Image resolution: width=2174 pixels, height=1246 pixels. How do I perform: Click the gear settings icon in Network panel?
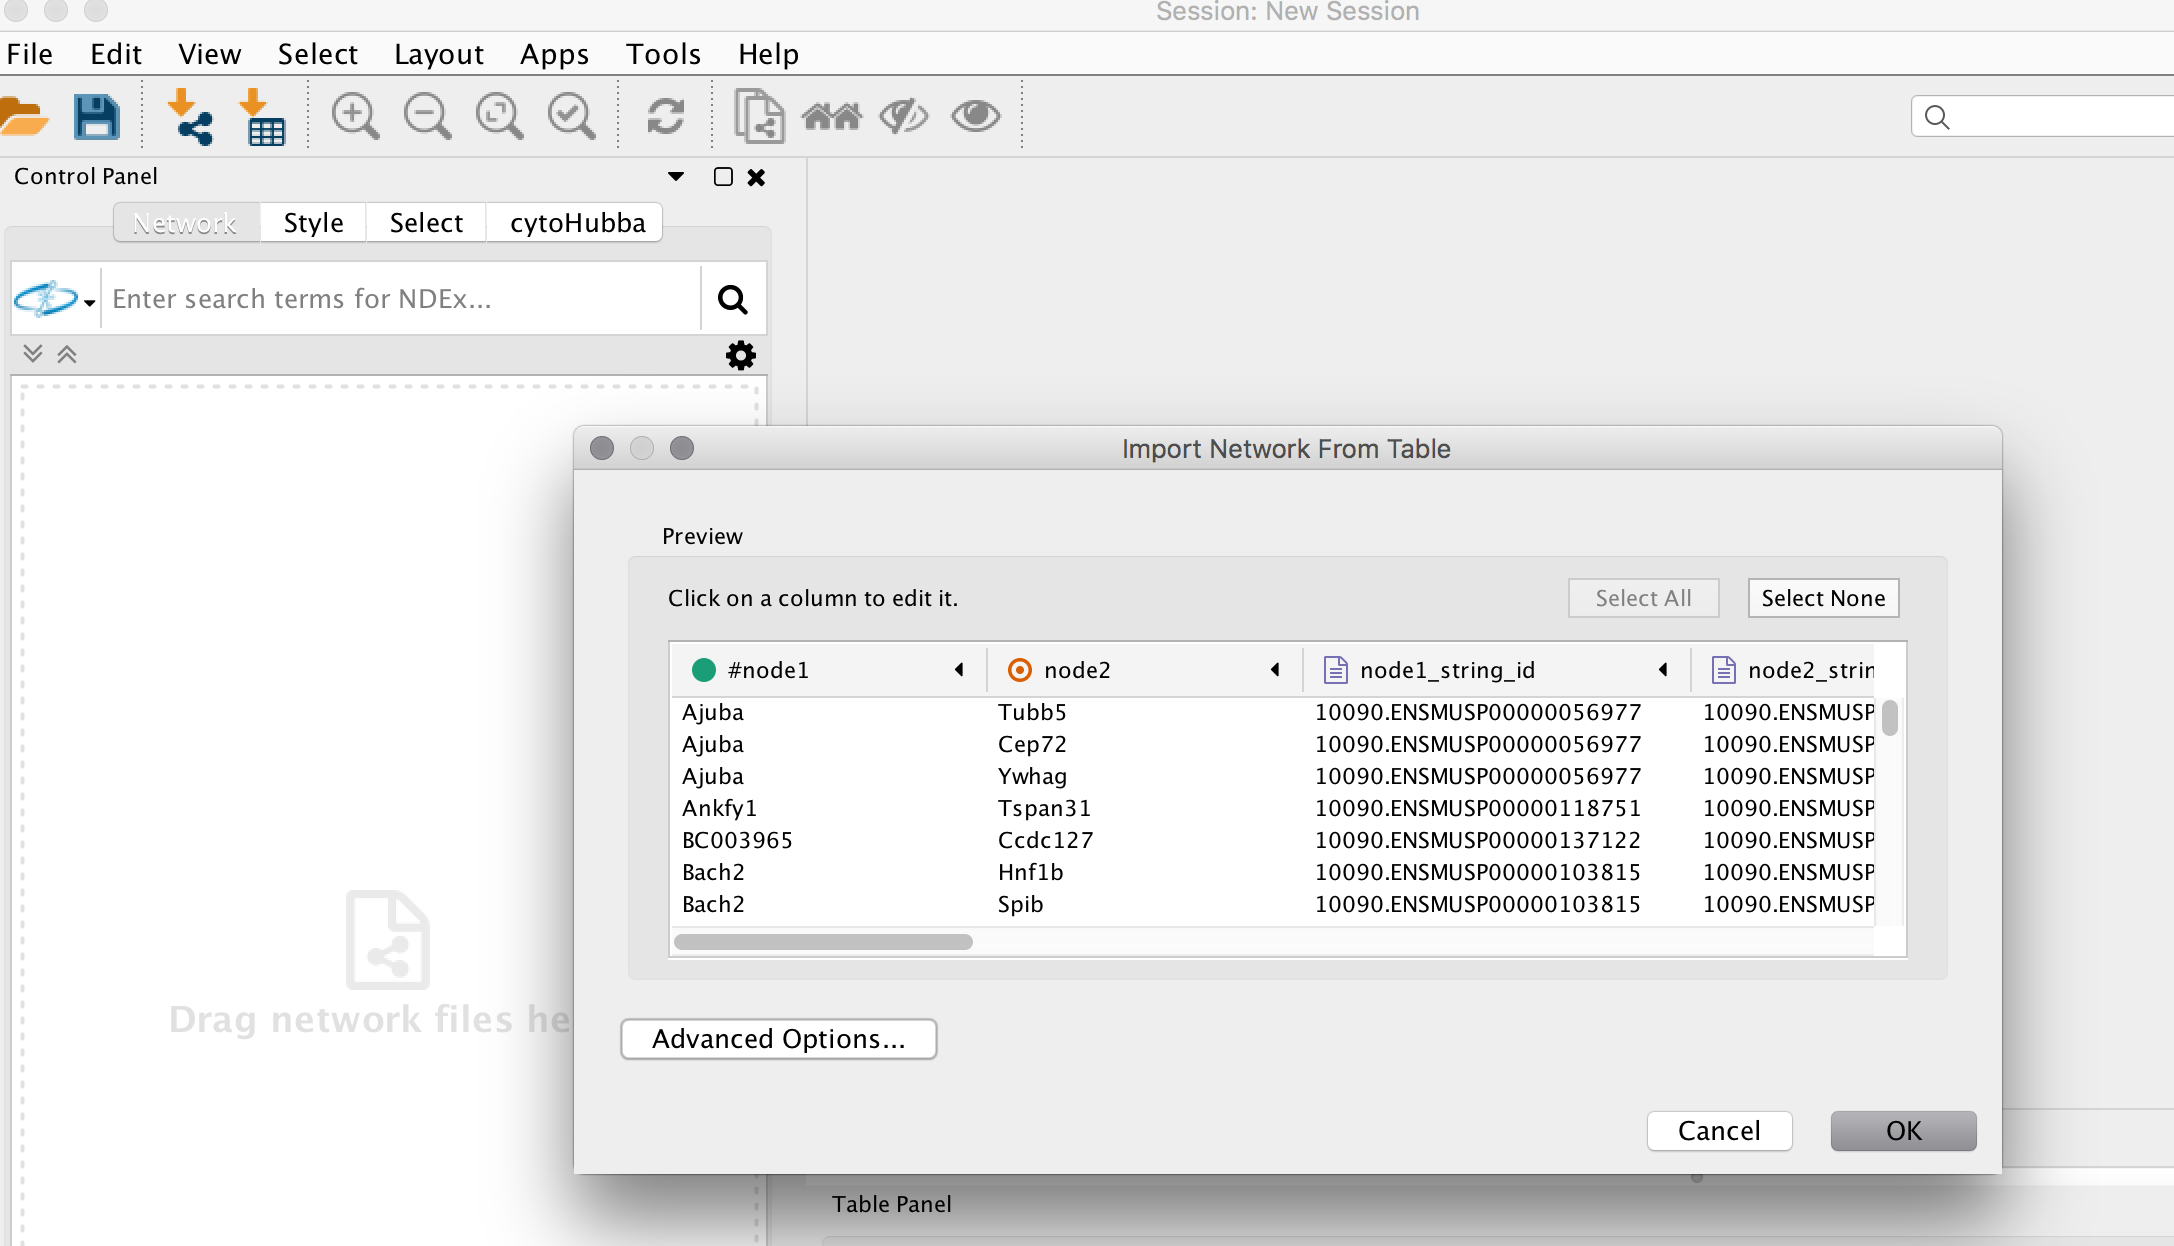740,355
